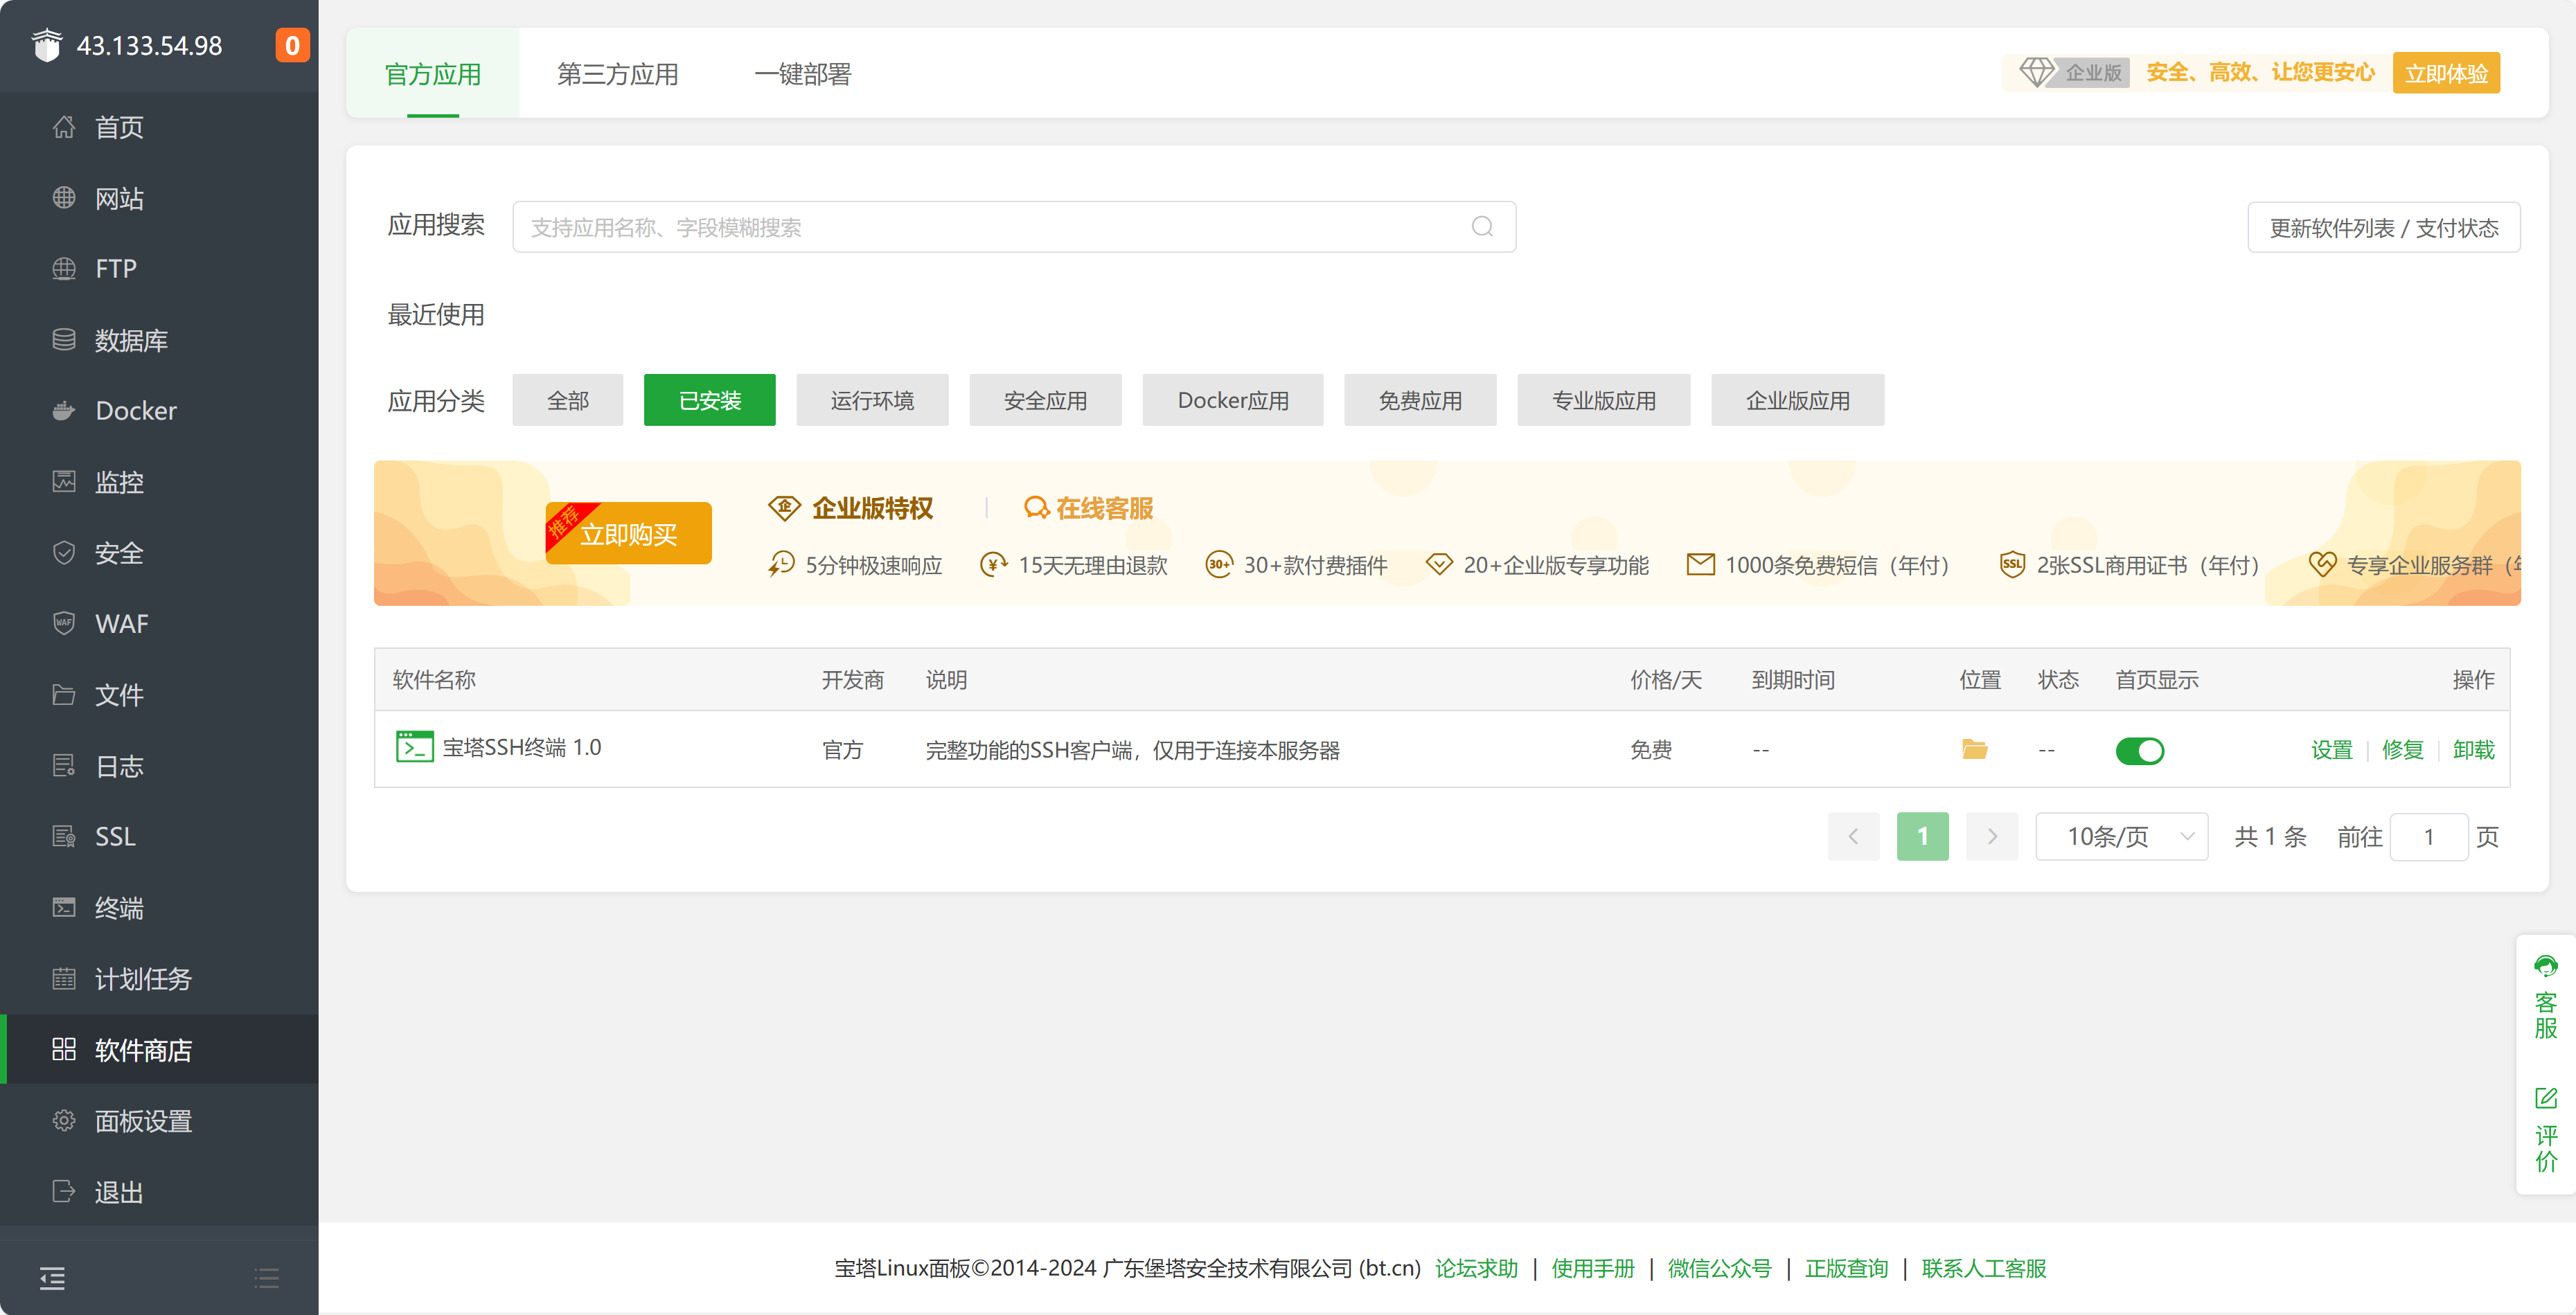Click the terminal icon beside 终端

[x=64, y=908]
